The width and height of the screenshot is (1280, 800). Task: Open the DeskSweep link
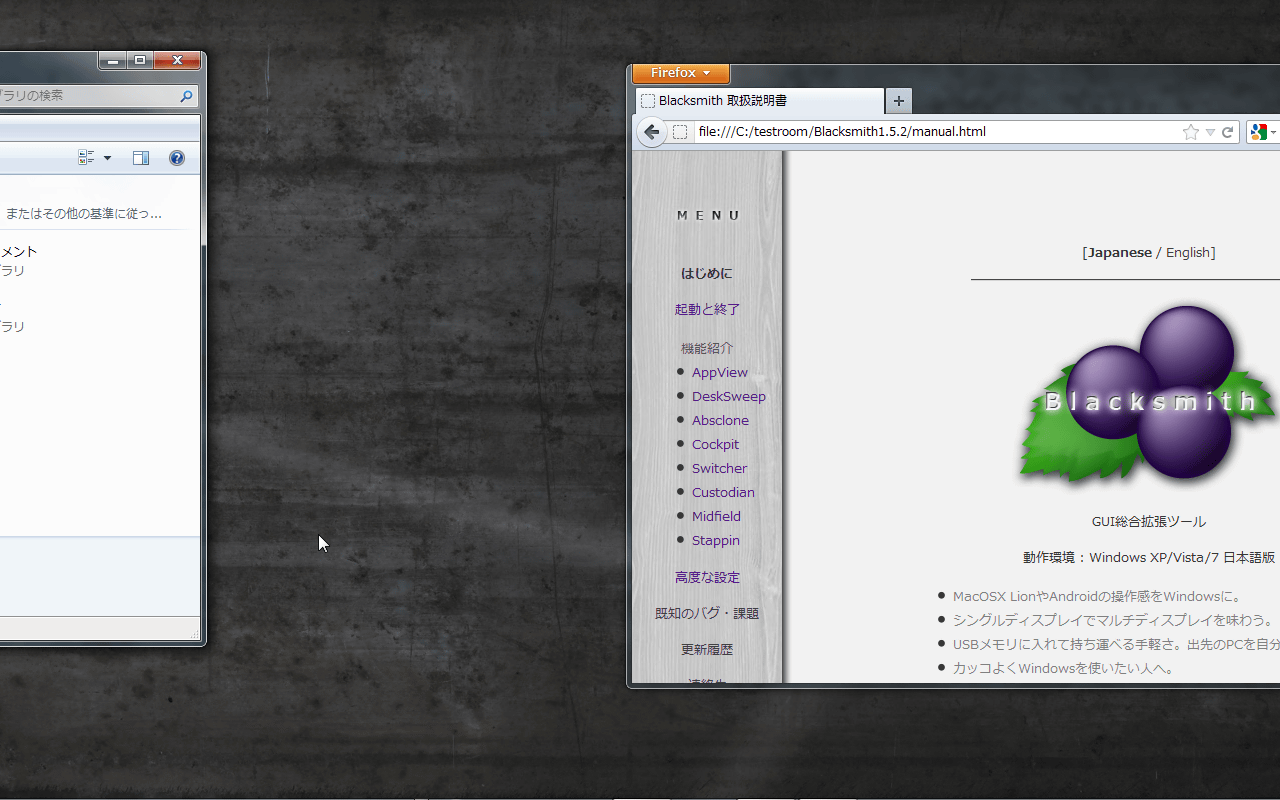point(729,396)
